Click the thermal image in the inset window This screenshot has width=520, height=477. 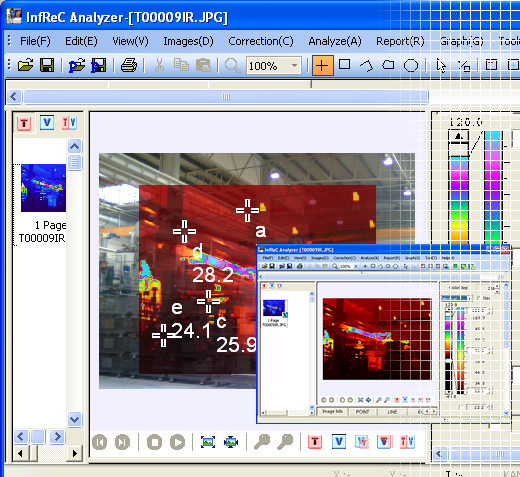pyautogui.click(x=377, y=339)
